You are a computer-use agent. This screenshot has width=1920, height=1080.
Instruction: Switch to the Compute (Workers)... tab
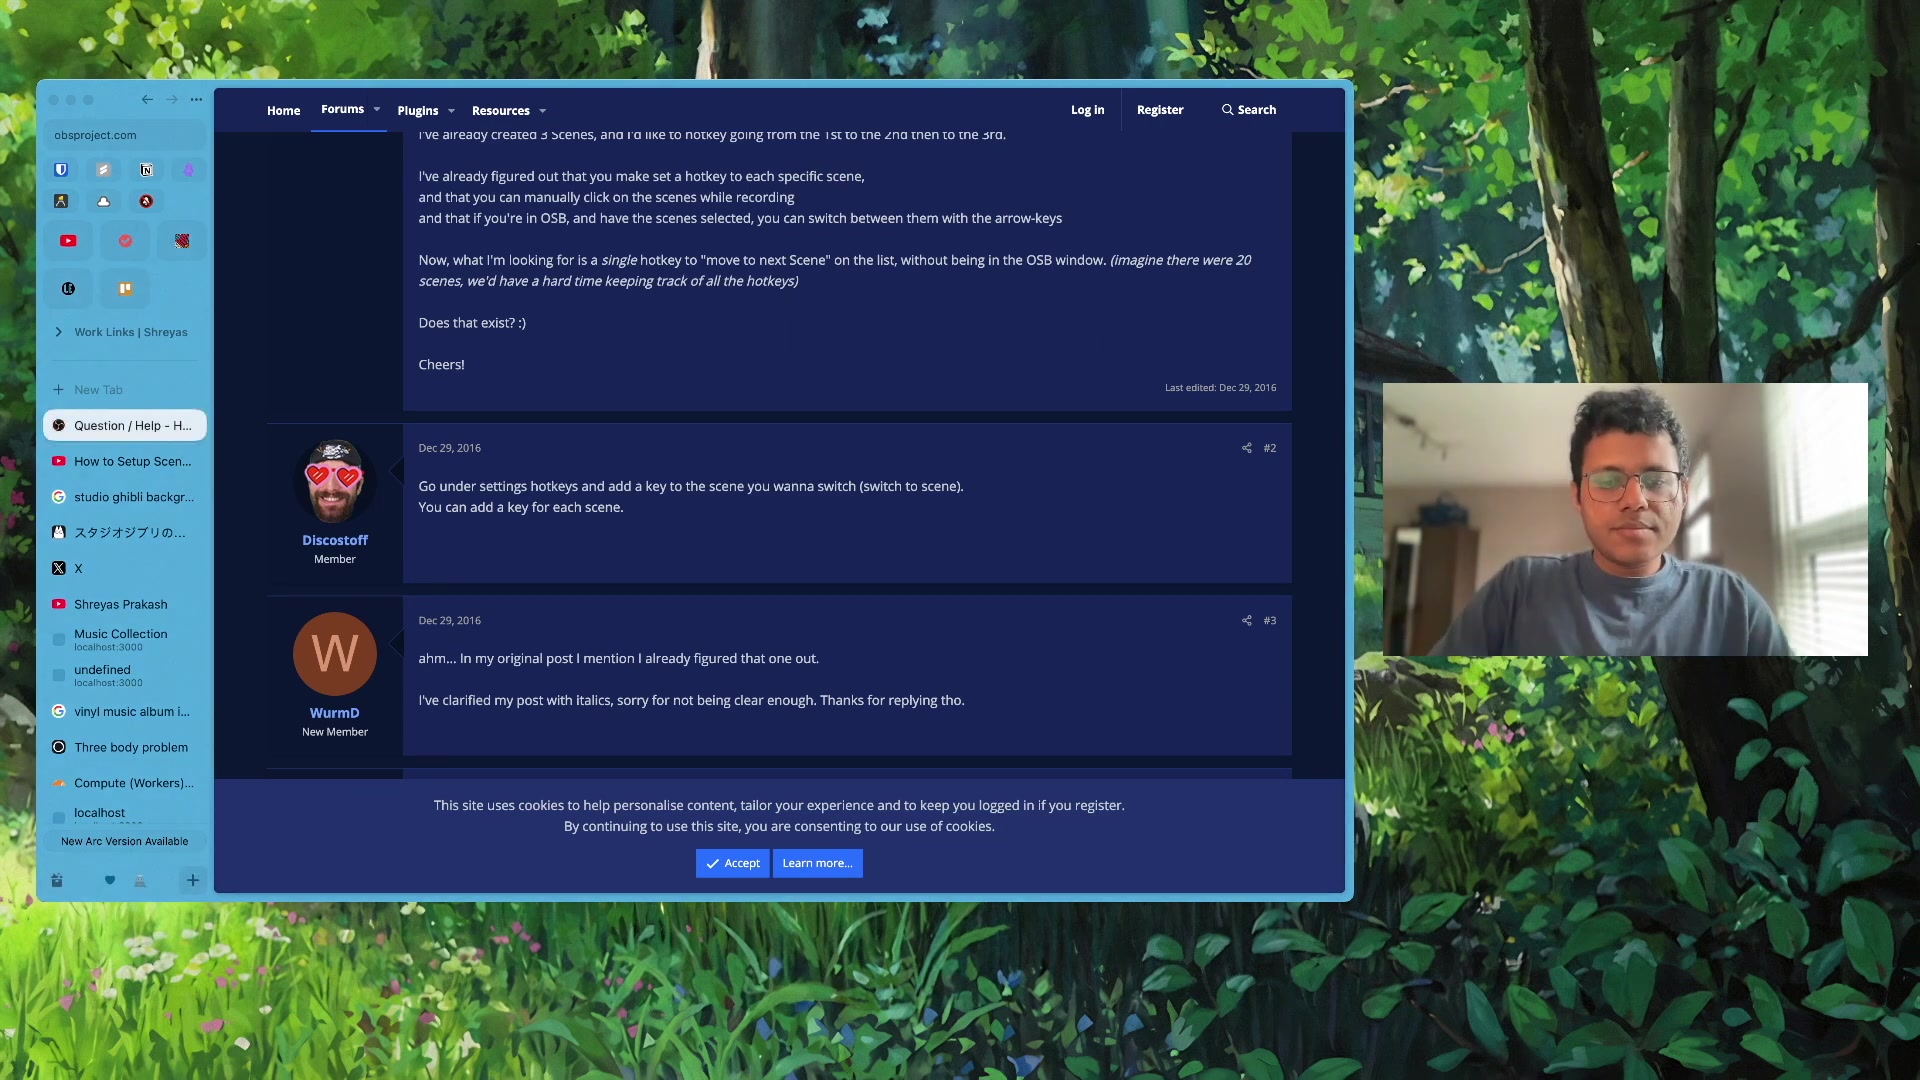click(x=125, y=783)
